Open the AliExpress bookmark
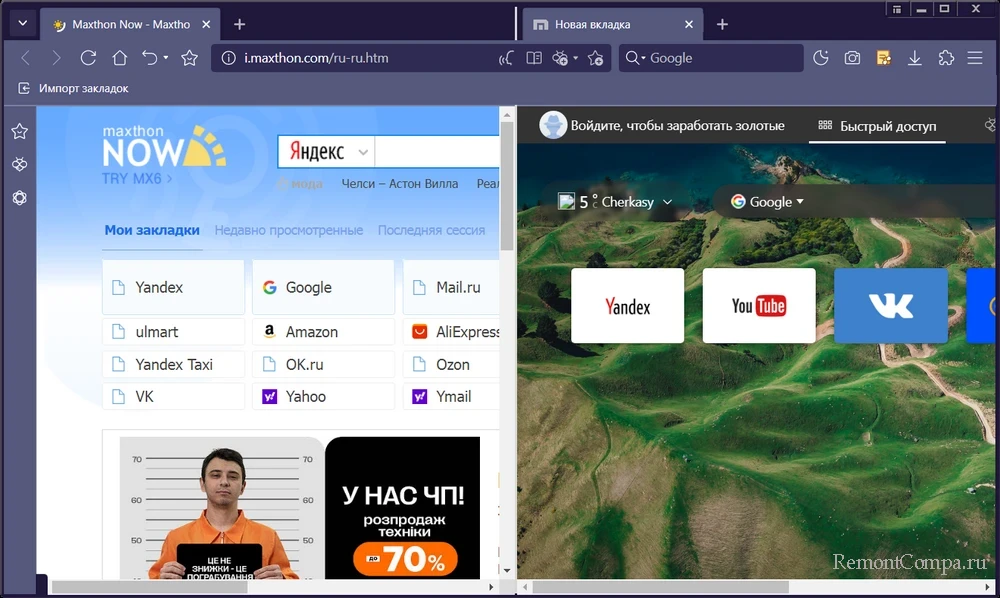 point(452,332)
